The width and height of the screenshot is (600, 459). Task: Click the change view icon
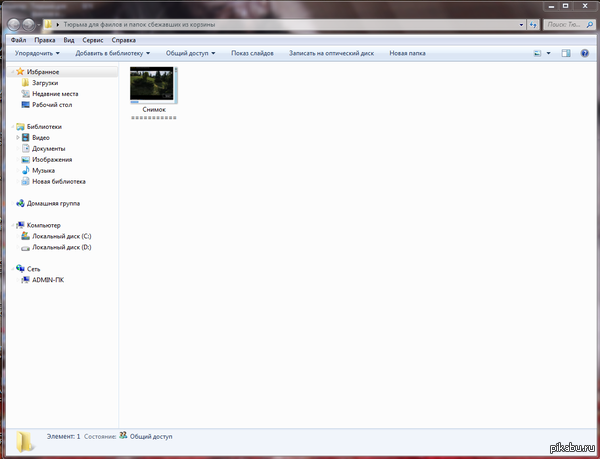tap(538, 53)
